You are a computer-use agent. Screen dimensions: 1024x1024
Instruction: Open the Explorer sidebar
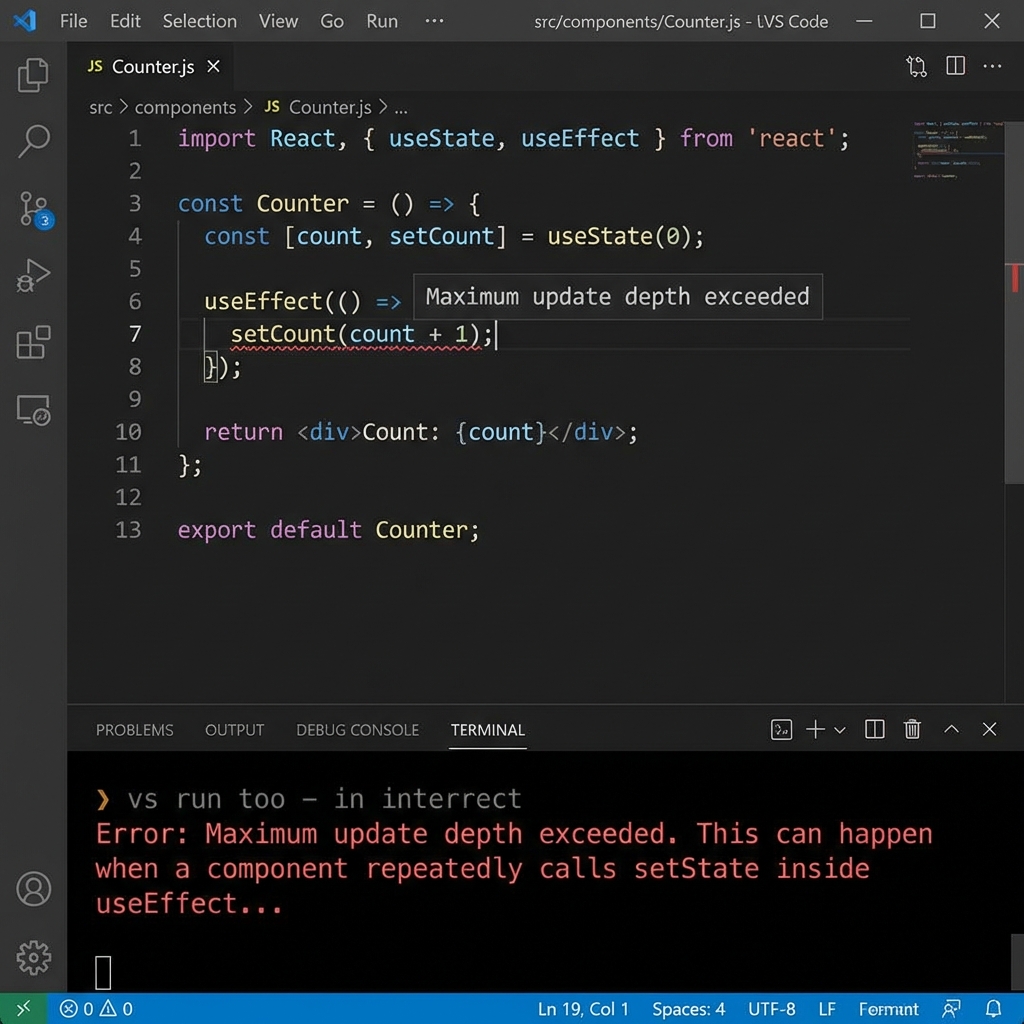point(34,75)
